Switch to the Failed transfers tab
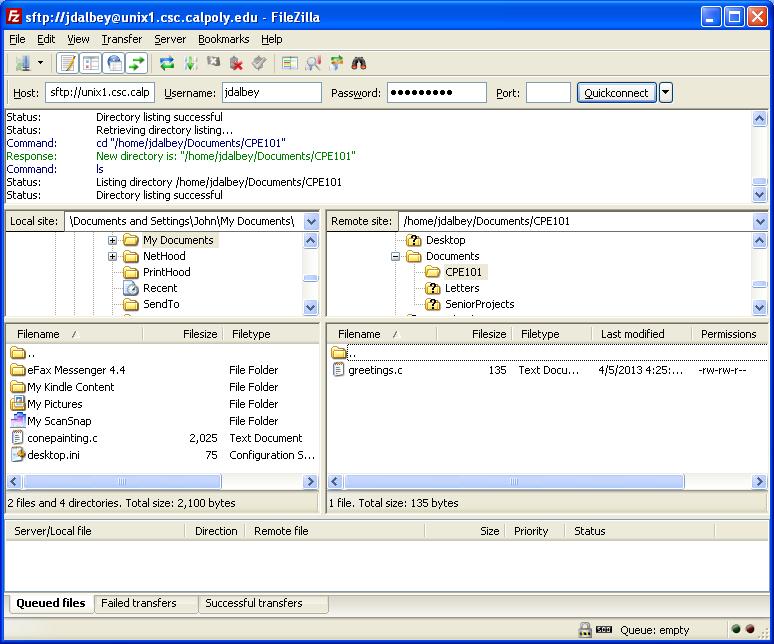 (139, 603)
